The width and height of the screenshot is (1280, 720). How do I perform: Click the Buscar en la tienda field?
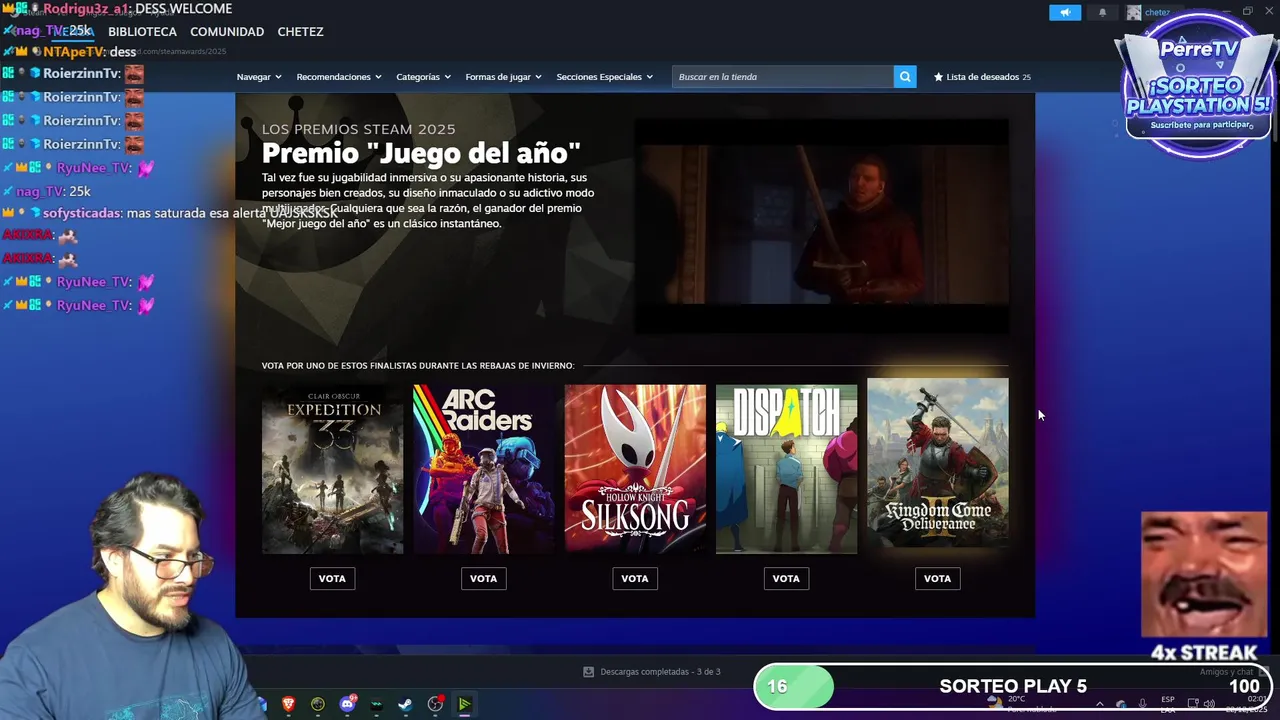[x=783, y=77]
